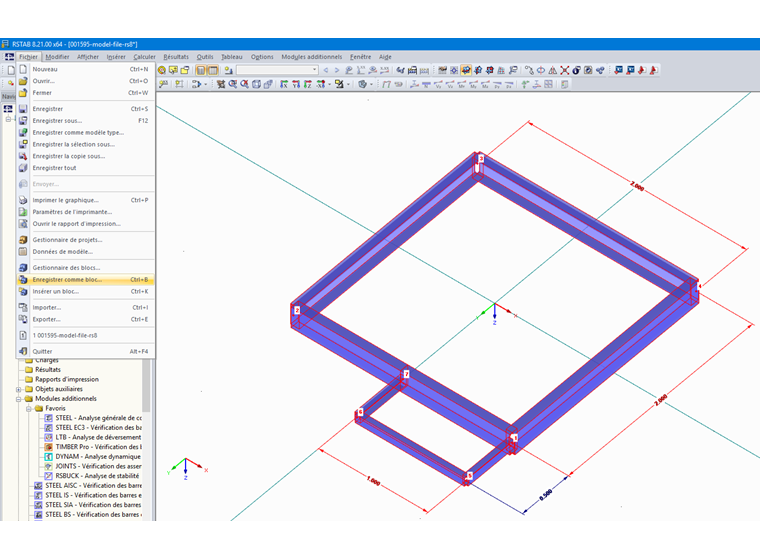Click node 3 in the model view

click(481, 159)
